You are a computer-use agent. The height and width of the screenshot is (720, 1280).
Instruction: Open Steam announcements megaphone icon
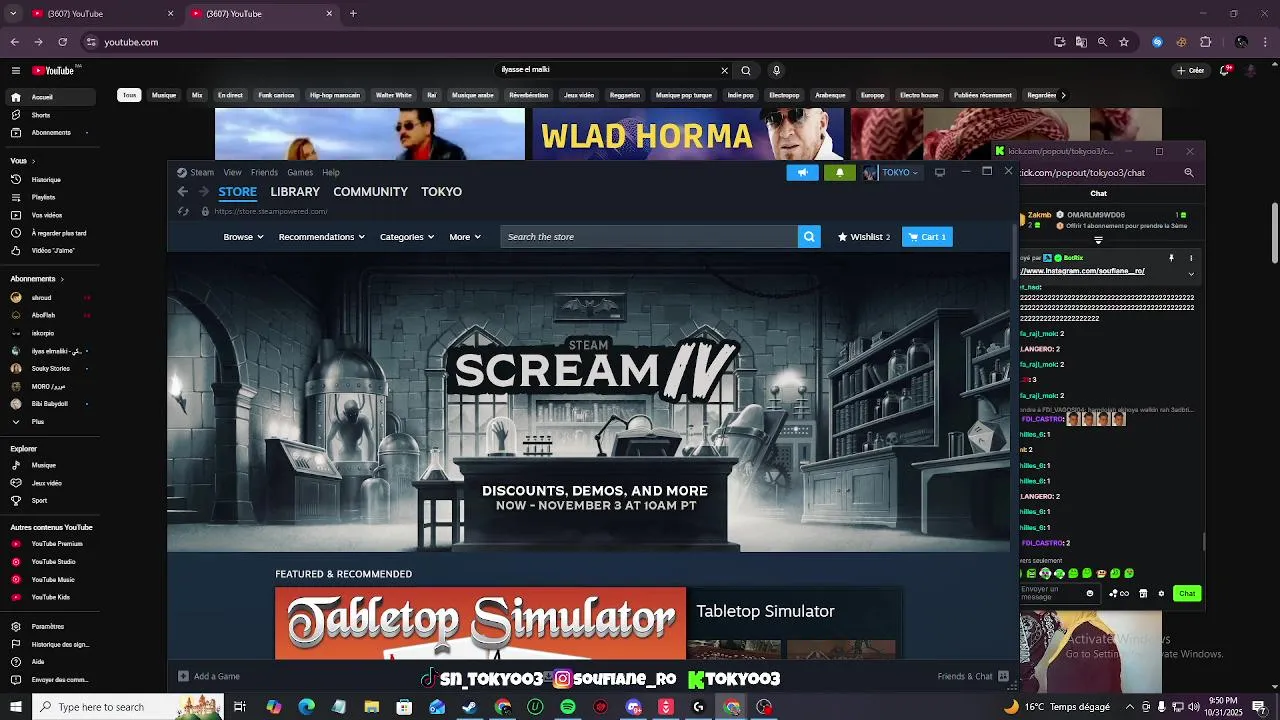coord(802,172)
